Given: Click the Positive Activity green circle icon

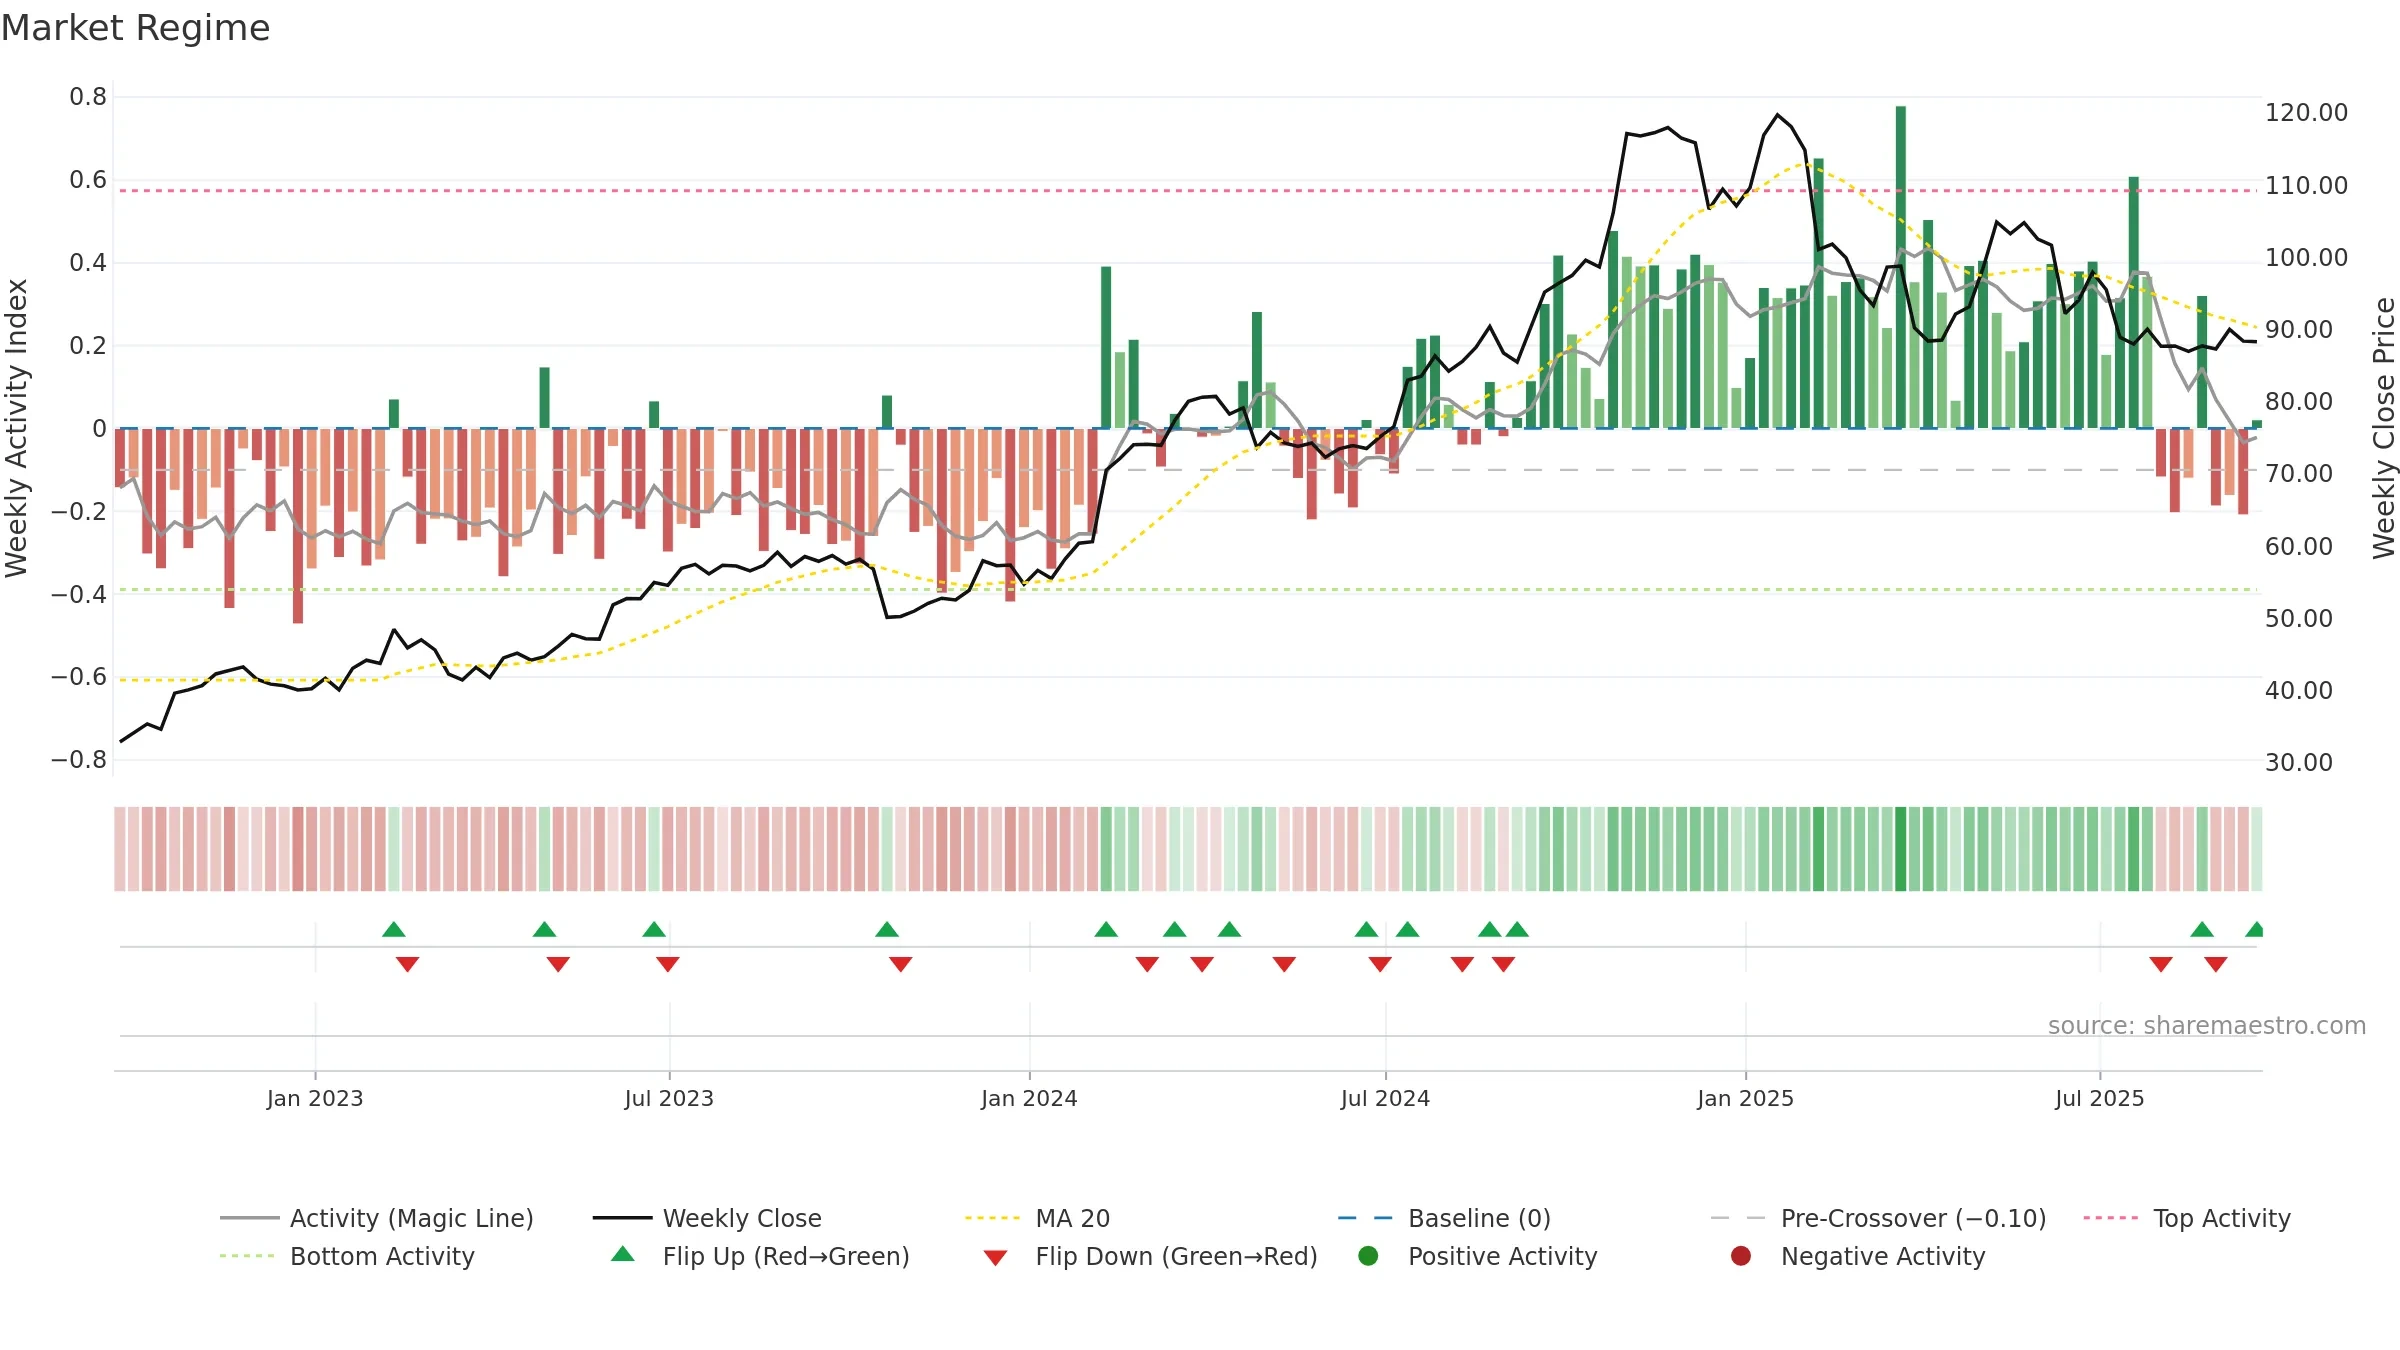Looking at the screenshot, I should (1368, 1256).
